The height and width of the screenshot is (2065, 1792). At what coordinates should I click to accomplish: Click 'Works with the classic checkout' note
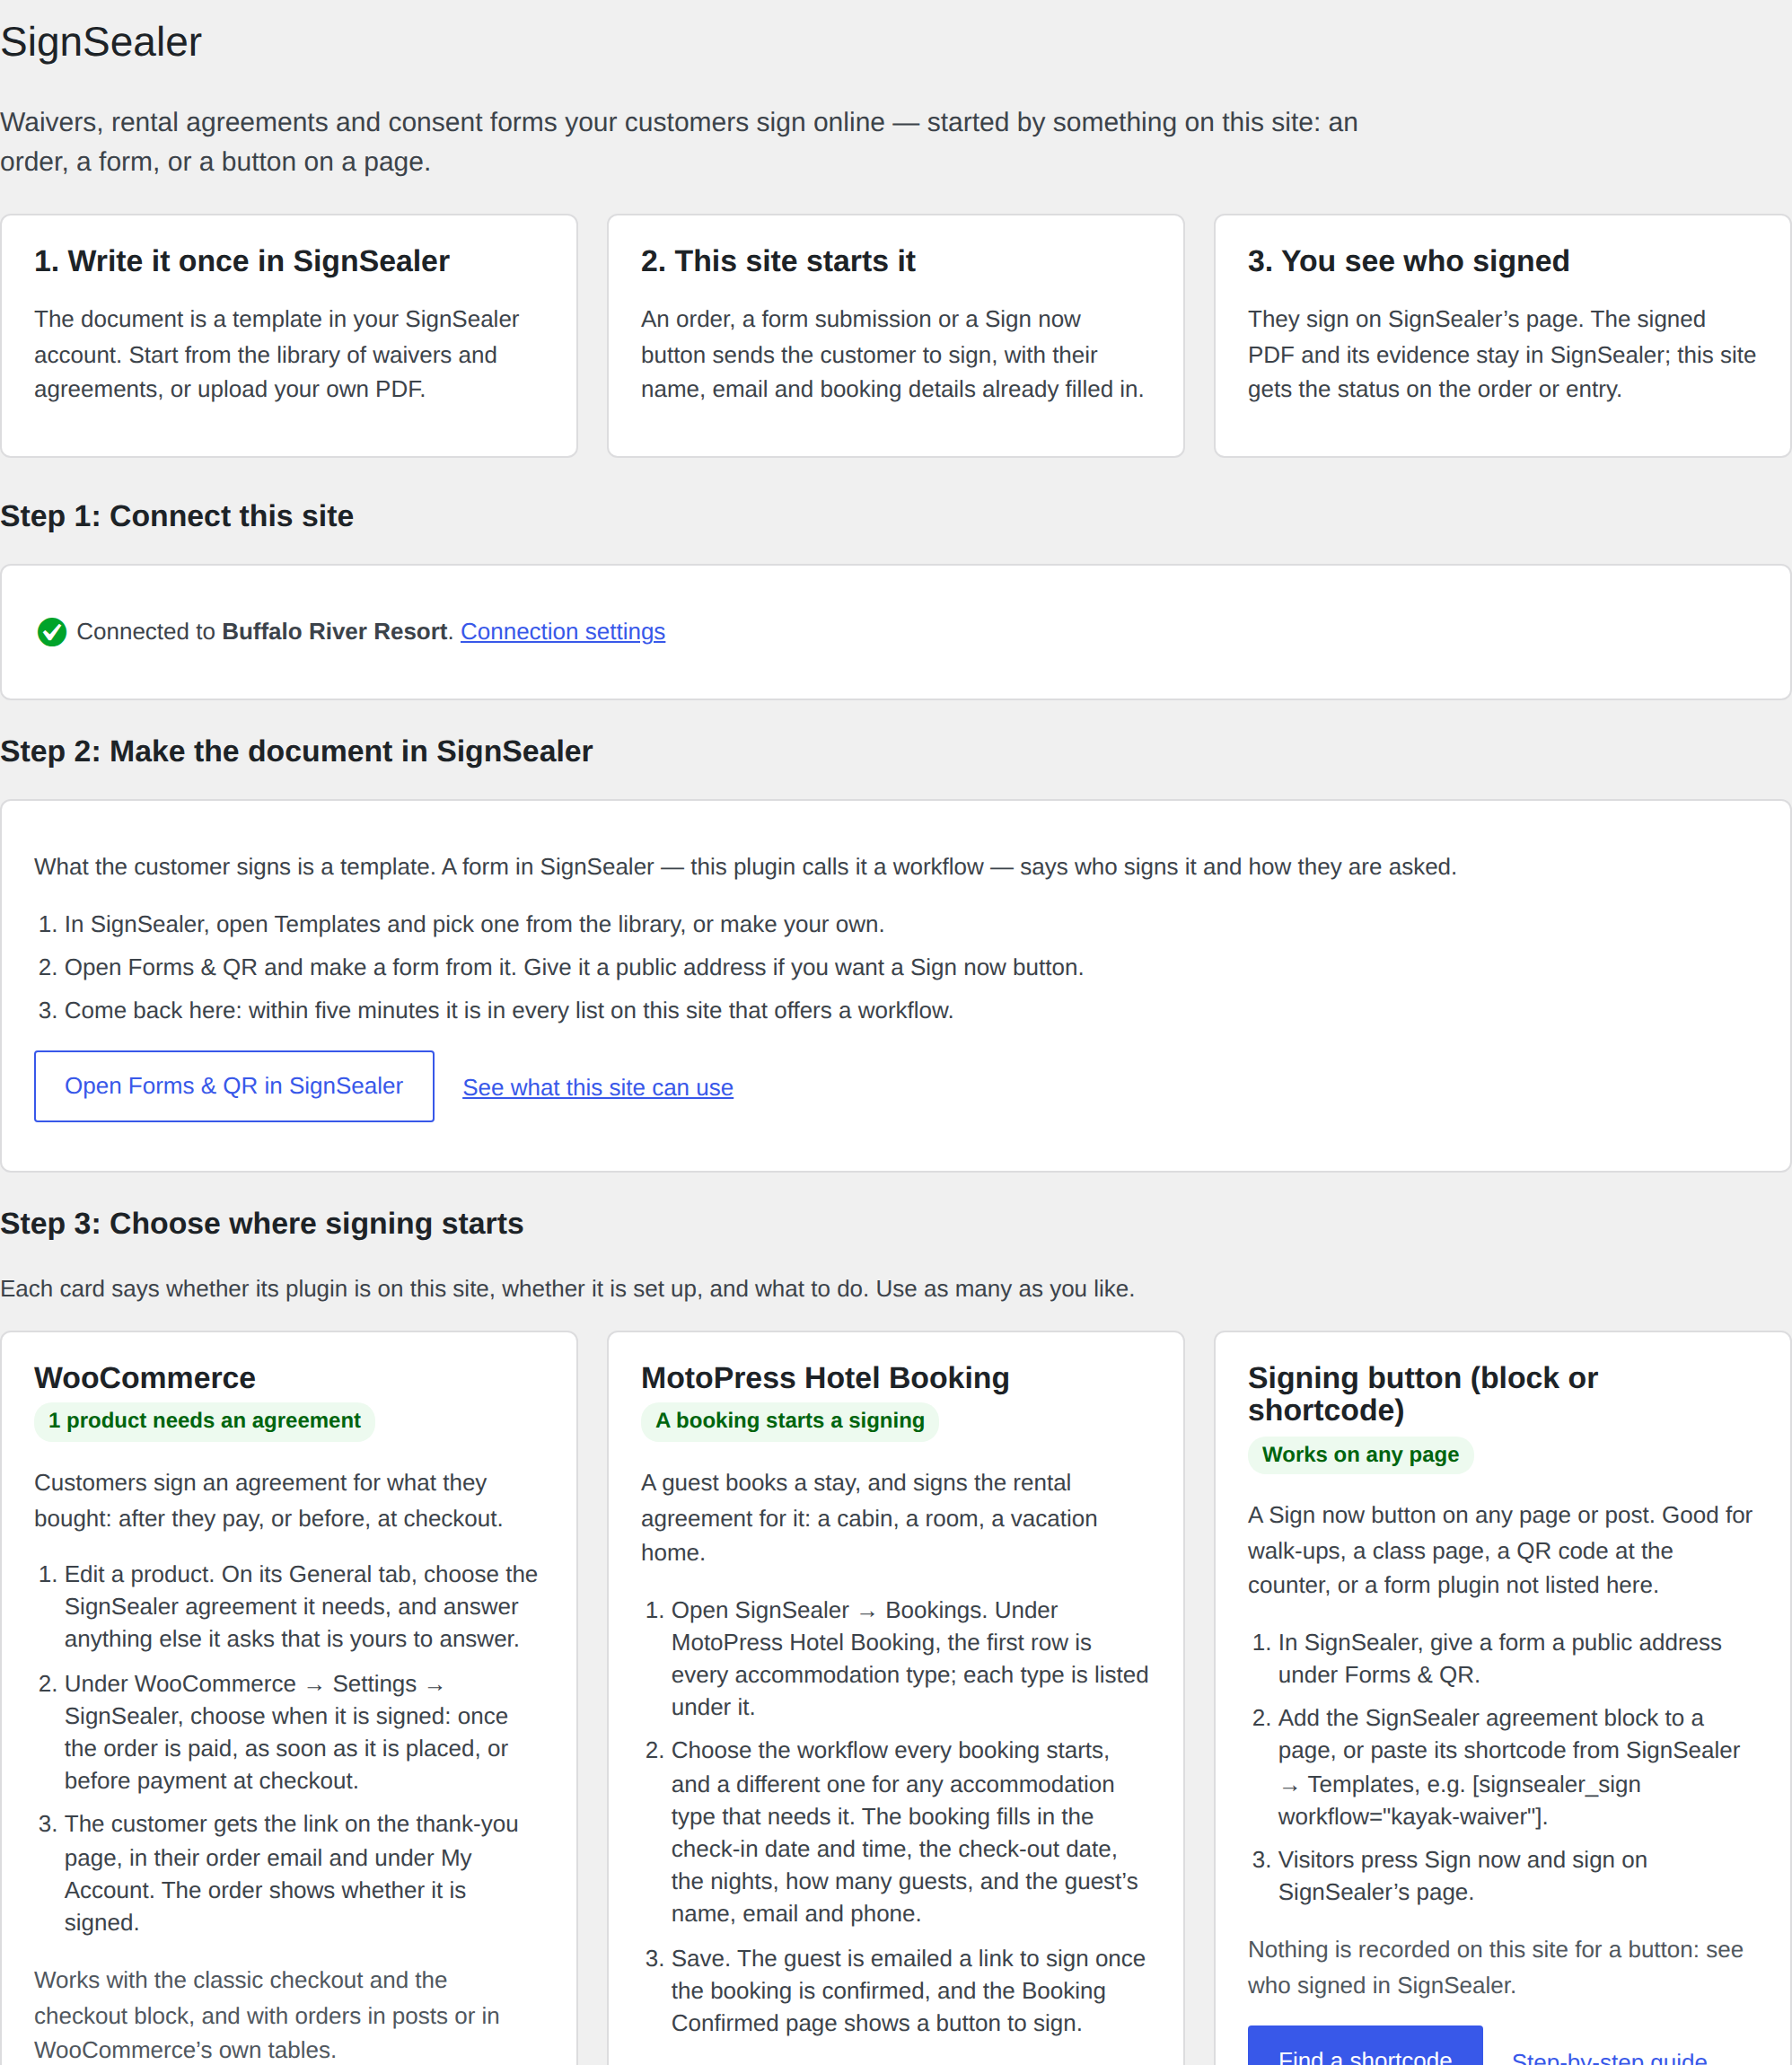267,2015
